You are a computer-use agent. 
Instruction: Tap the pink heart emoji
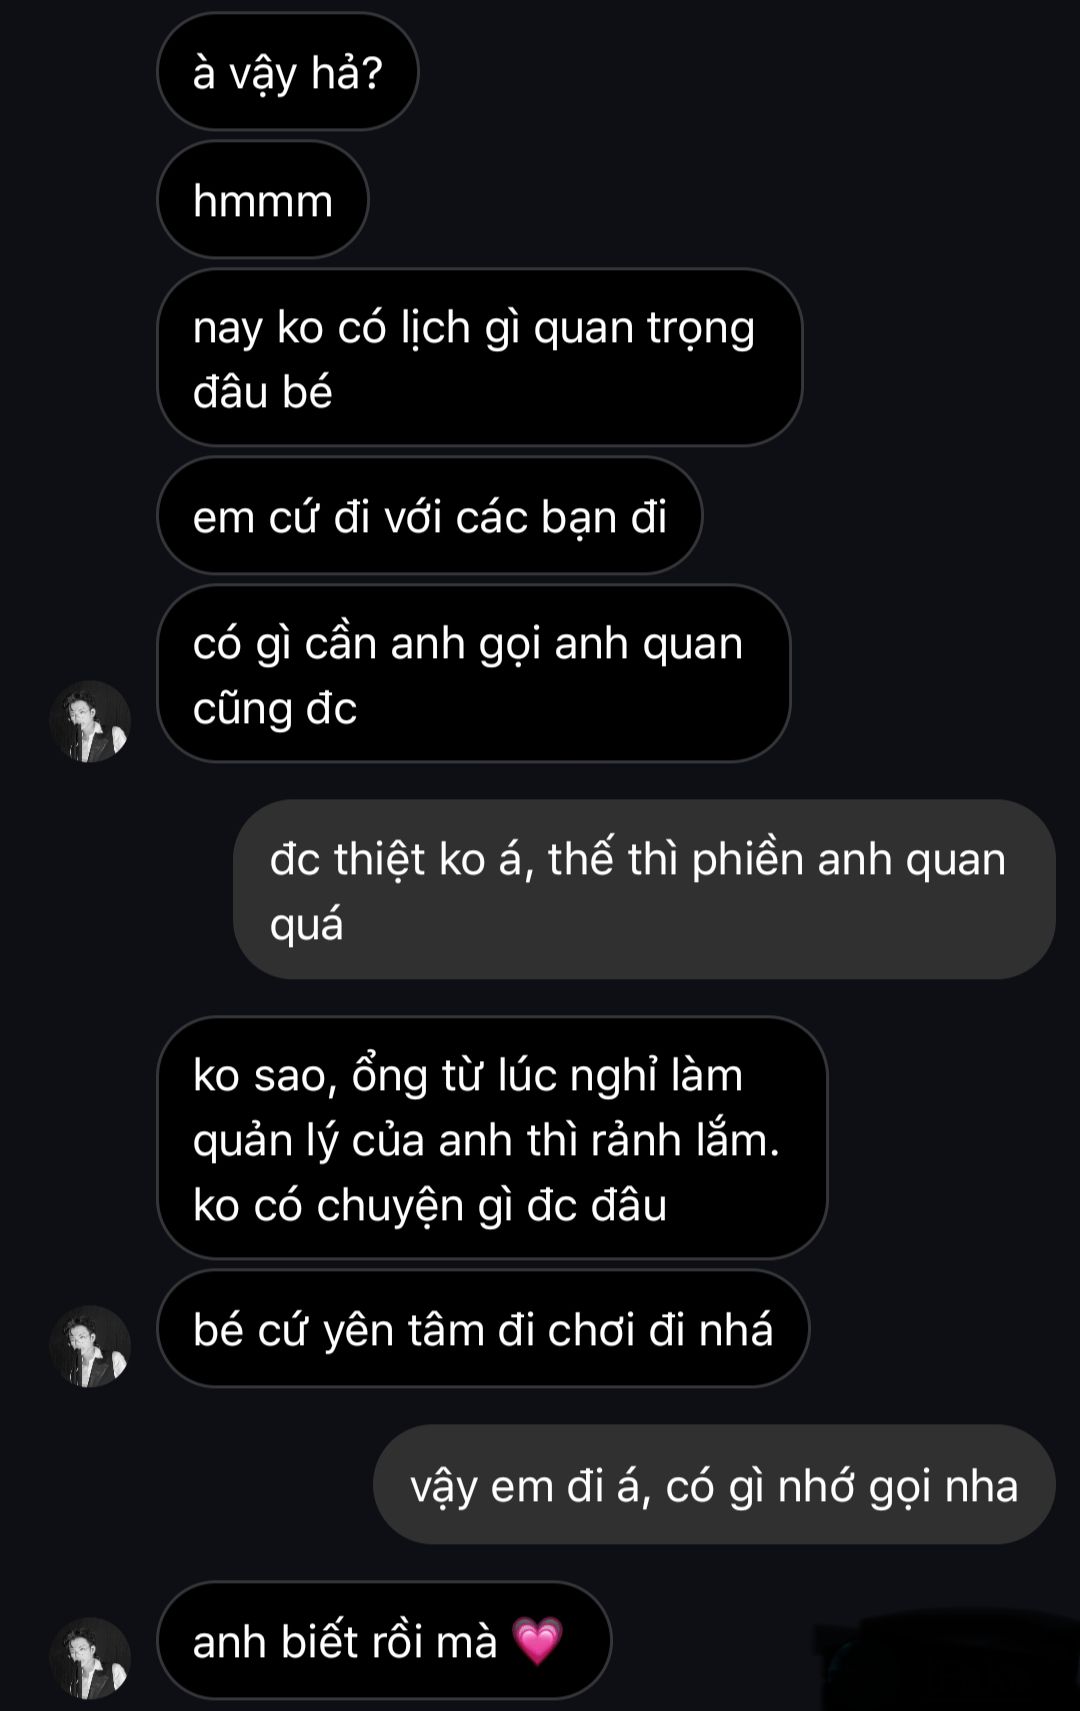538,1641
